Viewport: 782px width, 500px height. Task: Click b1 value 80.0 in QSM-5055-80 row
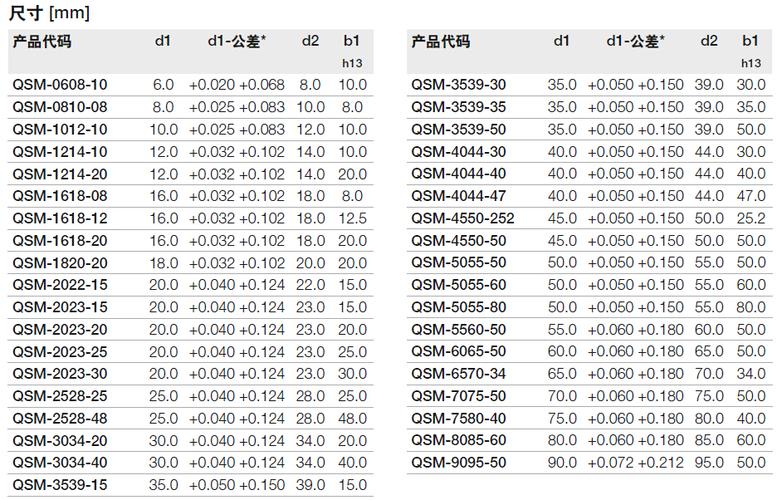pos(751,307)
